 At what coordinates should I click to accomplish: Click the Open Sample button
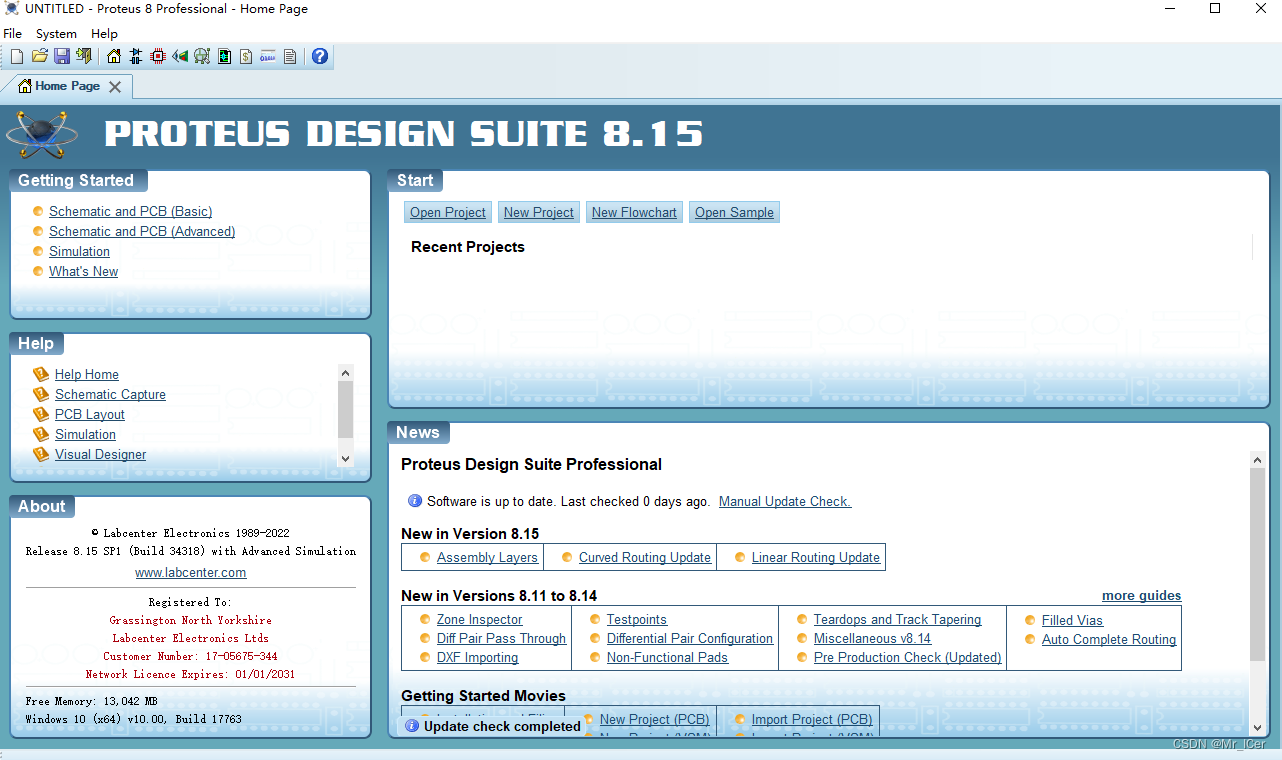point(734,212)
